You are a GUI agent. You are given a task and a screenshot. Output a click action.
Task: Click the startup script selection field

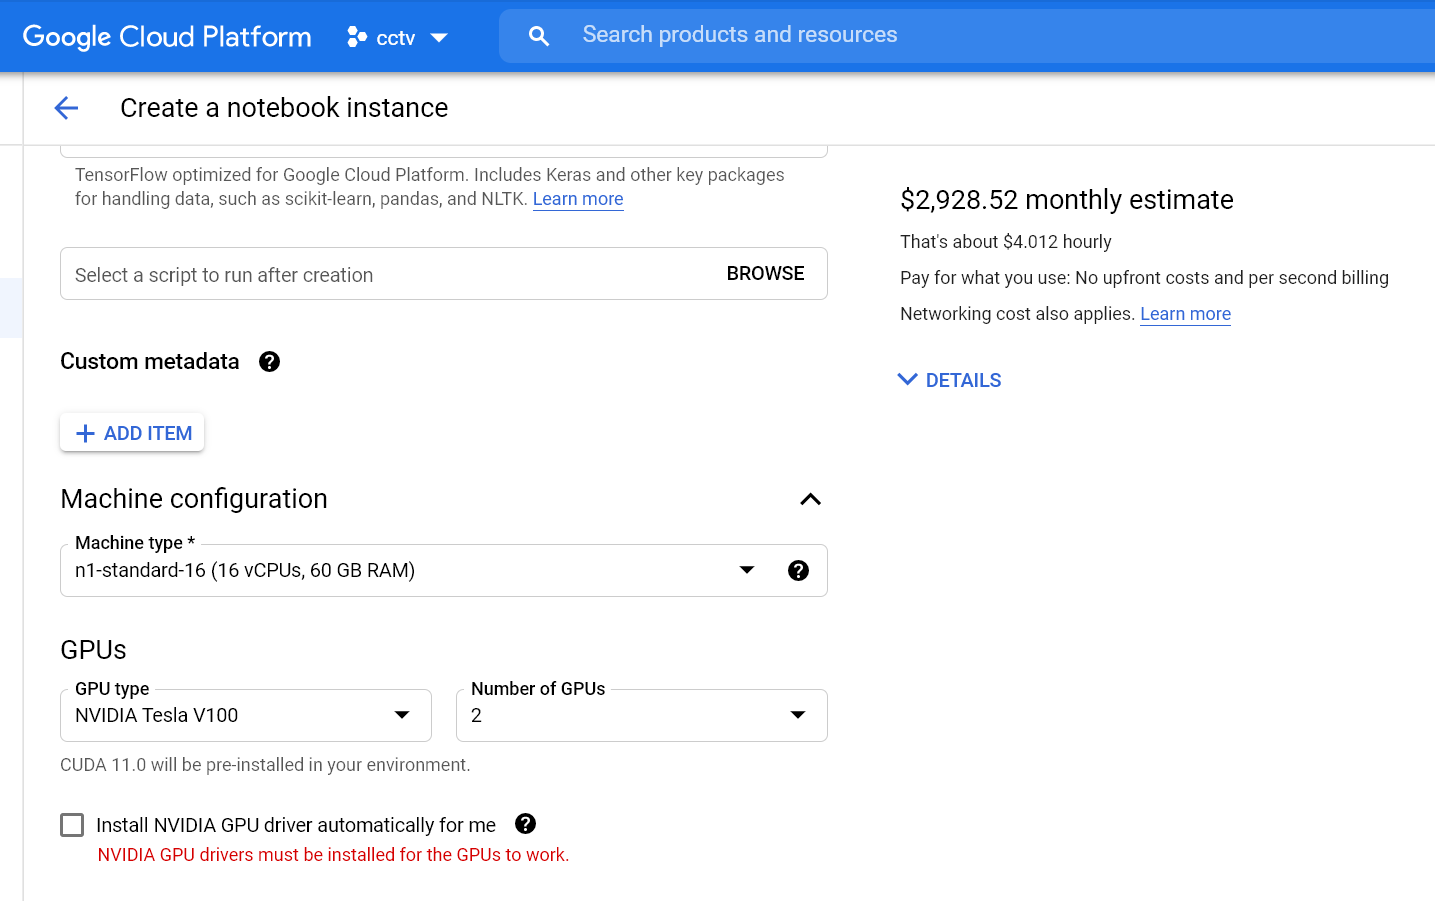(x=444, y=274)
